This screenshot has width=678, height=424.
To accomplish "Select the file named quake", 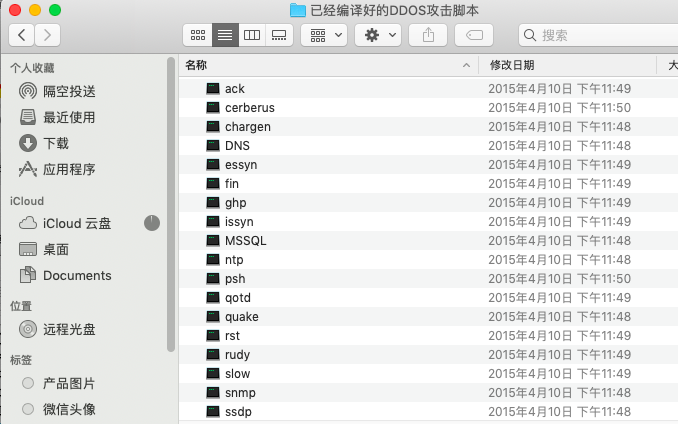I will (241, 317).
